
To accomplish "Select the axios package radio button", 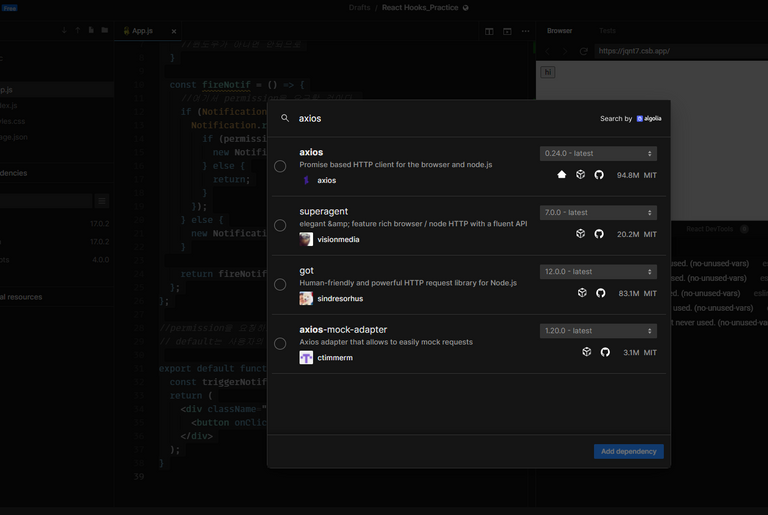I will click(280, 166).
